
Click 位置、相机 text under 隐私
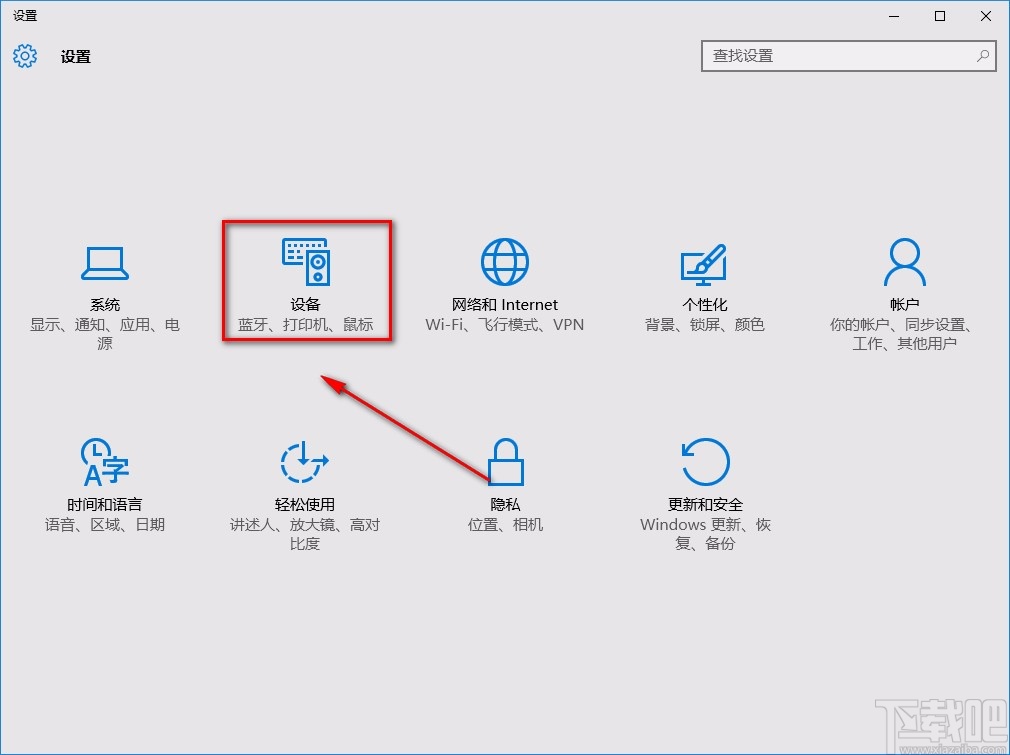tap(505, 523)
